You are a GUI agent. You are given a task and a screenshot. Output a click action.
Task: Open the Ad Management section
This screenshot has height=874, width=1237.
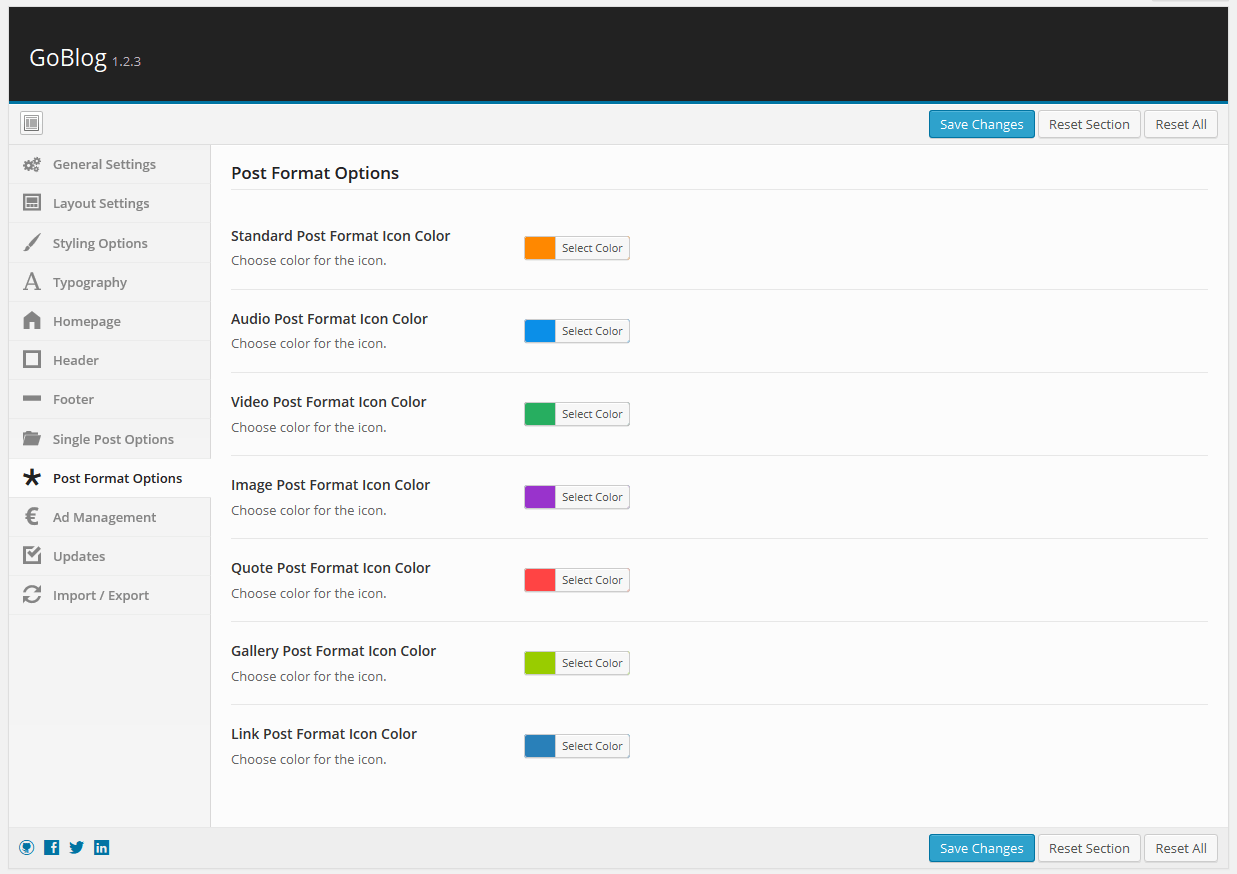[x=110, y=517]
